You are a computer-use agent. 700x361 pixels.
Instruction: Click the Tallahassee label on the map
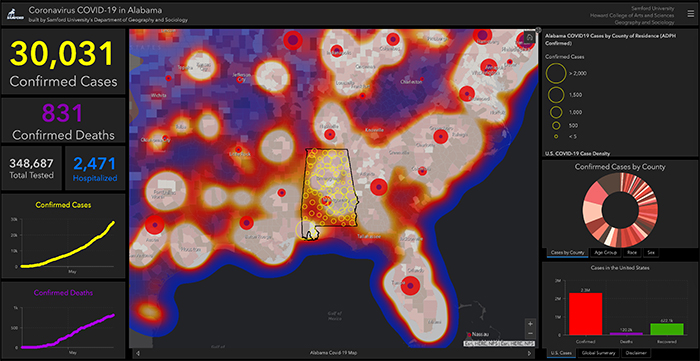[x=368, y=236]
